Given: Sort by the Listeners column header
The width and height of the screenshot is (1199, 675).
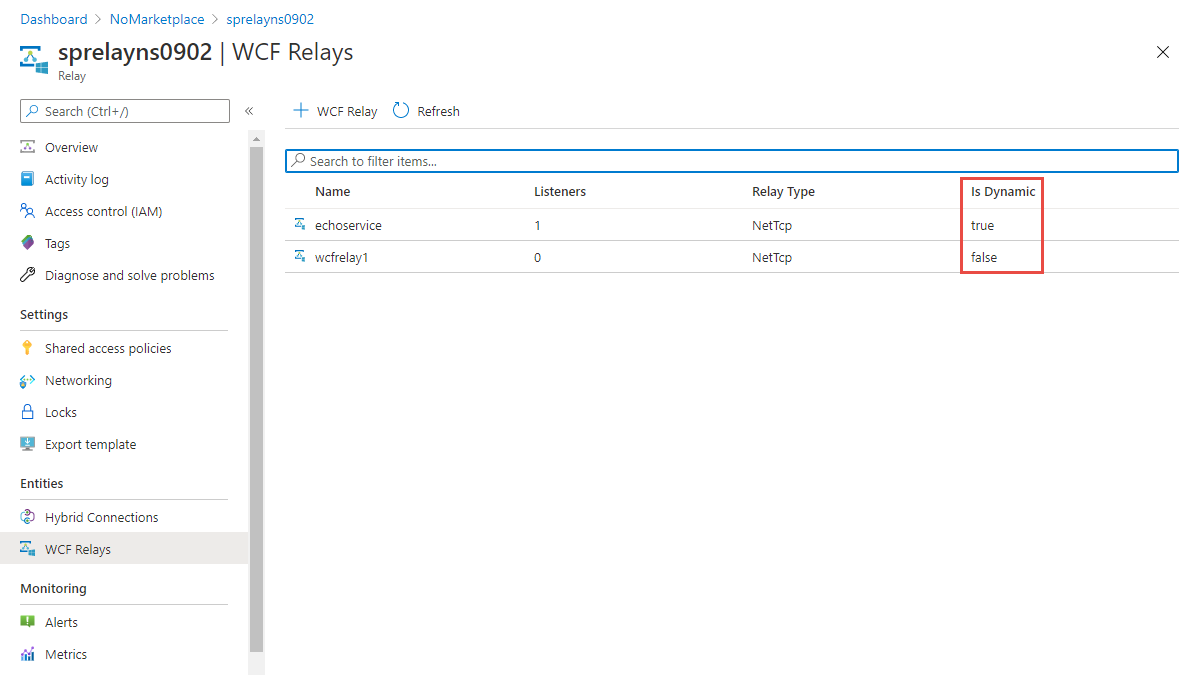Looking at the screenshot, I should (x=560, y=191).
